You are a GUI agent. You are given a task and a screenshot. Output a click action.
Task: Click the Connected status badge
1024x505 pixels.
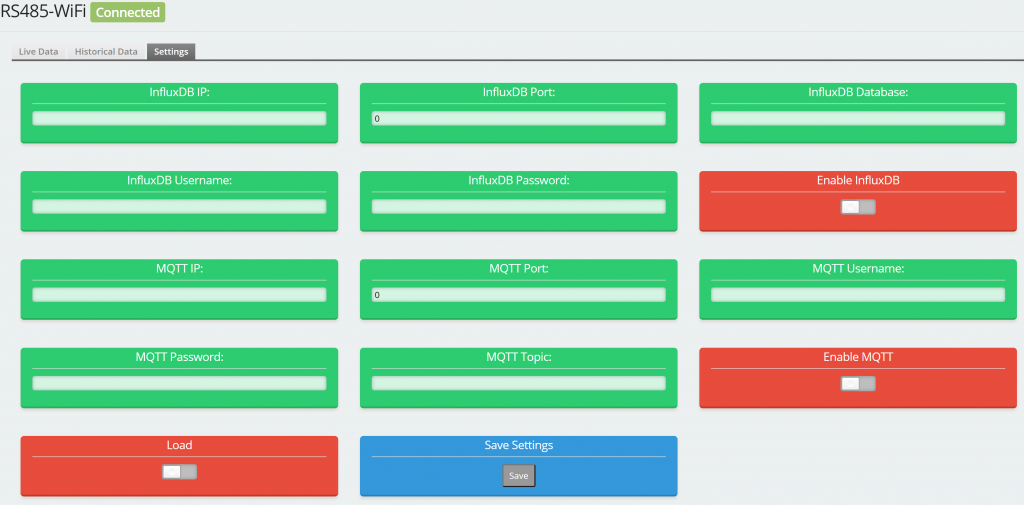coord(127,13)
